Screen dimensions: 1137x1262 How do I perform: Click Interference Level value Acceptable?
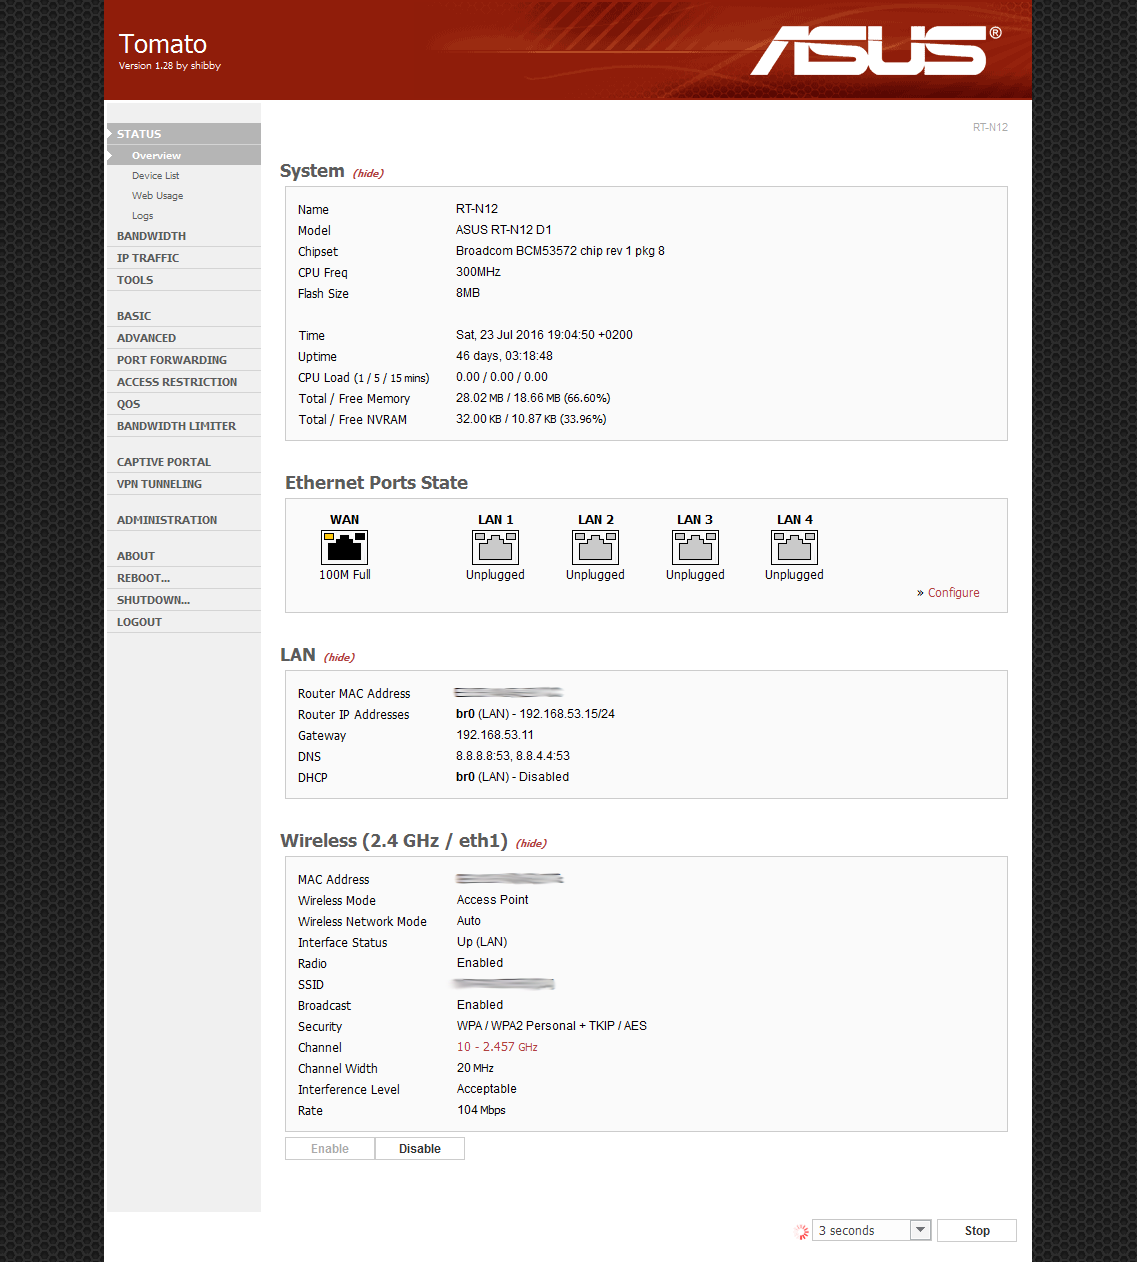[x=487, y=1089]
